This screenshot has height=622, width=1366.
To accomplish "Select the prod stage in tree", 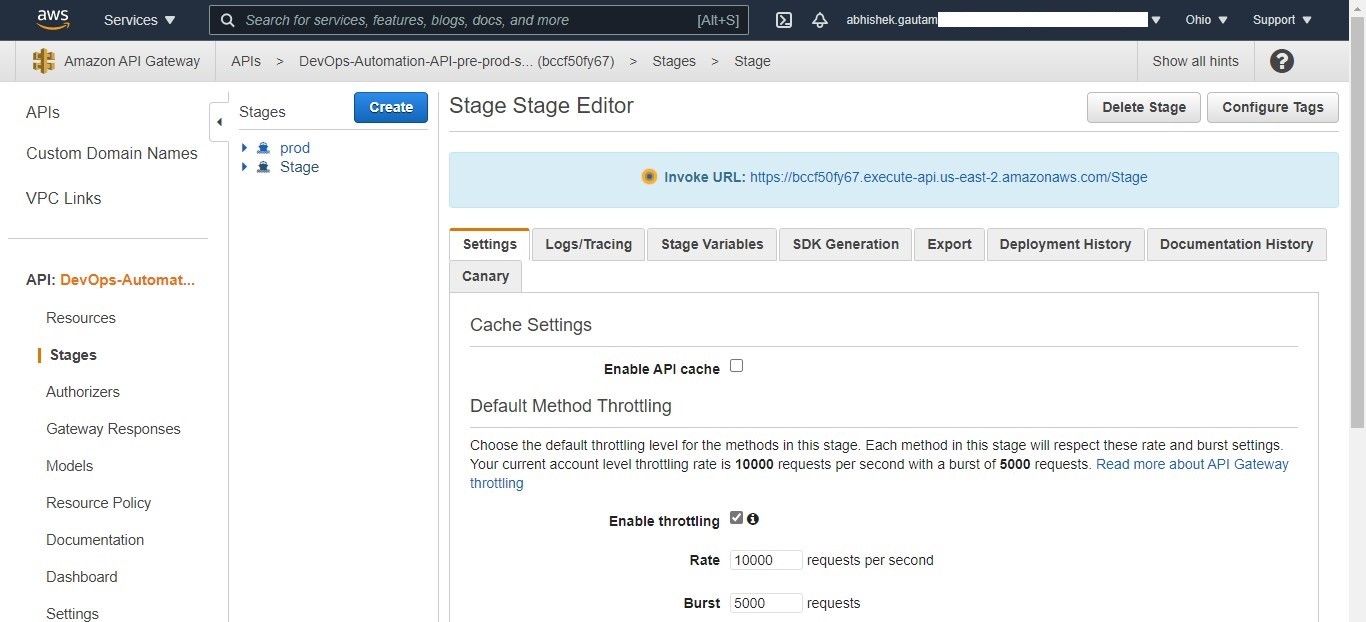I will pyautogui.click(x=295, y=148).
